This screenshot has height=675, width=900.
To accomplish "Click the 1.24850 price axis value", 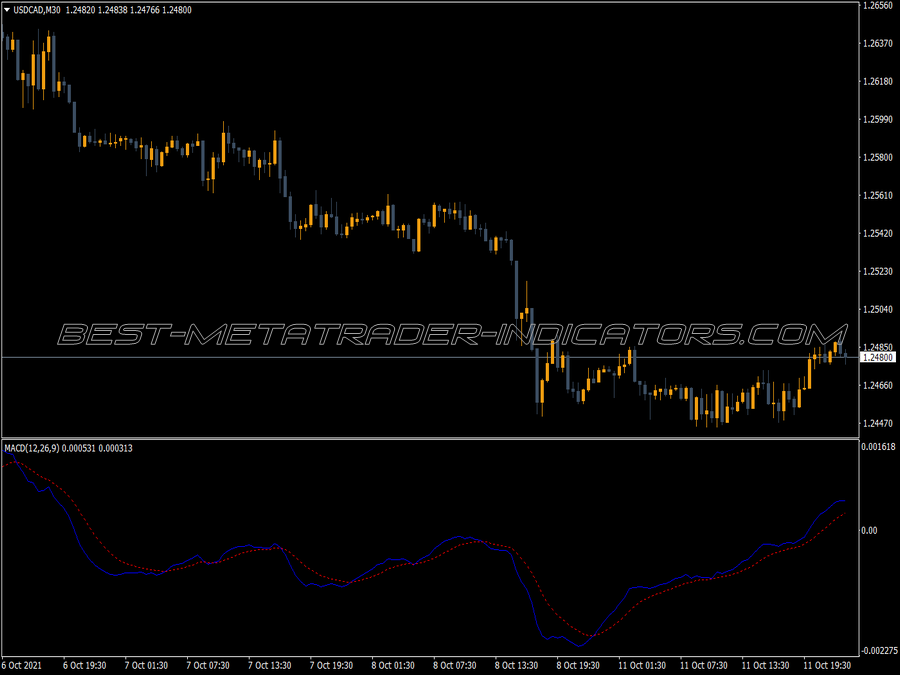I will [x=878, y=347].
